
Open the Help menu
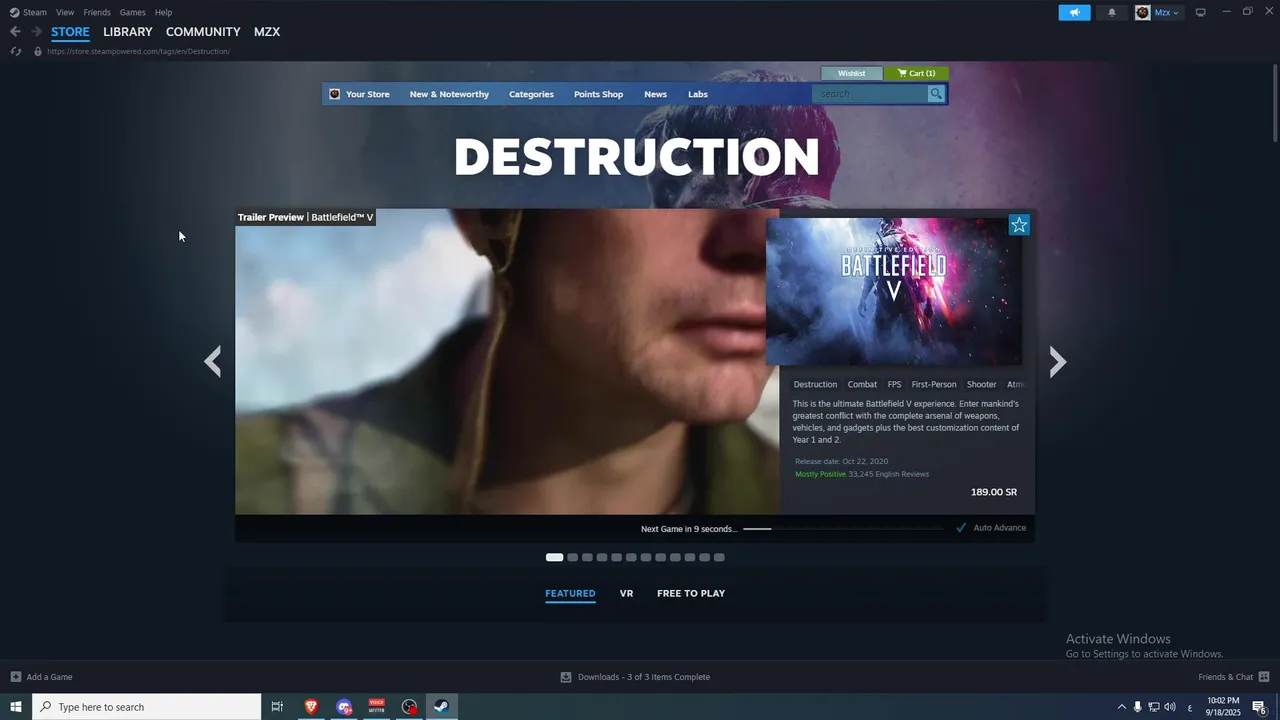[x=163, y=13]
